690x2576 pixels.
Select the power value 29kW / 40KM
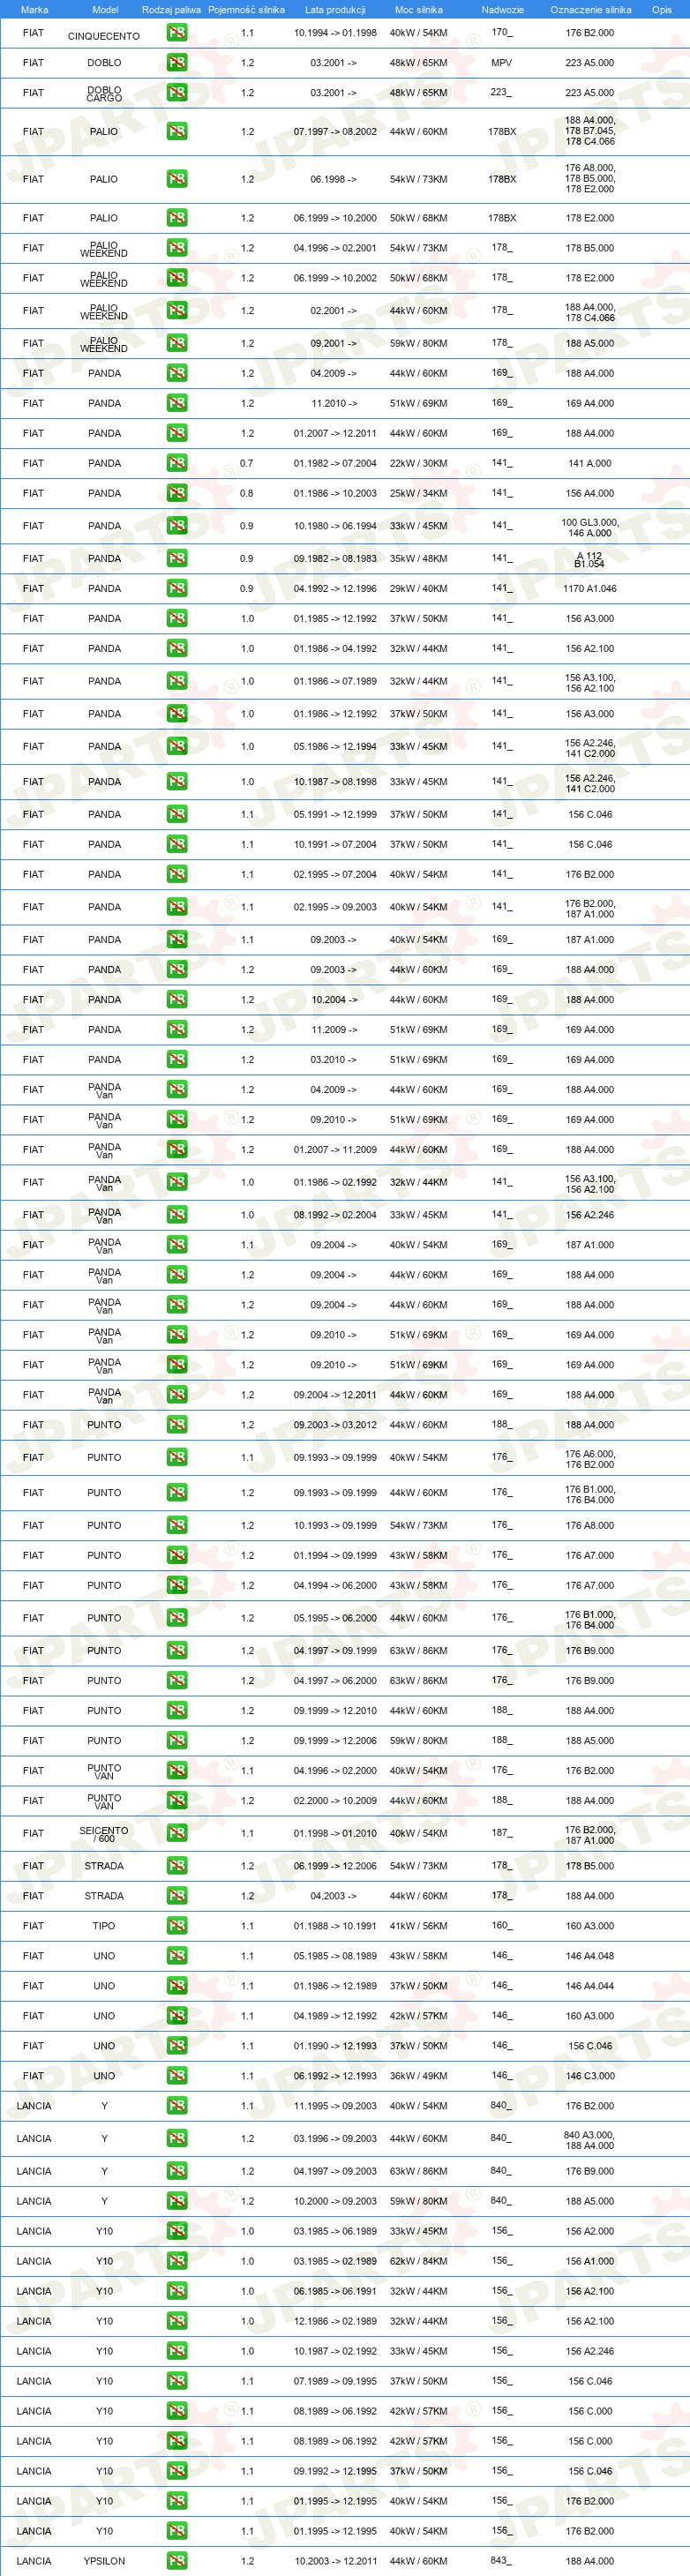tap(418, 588)
